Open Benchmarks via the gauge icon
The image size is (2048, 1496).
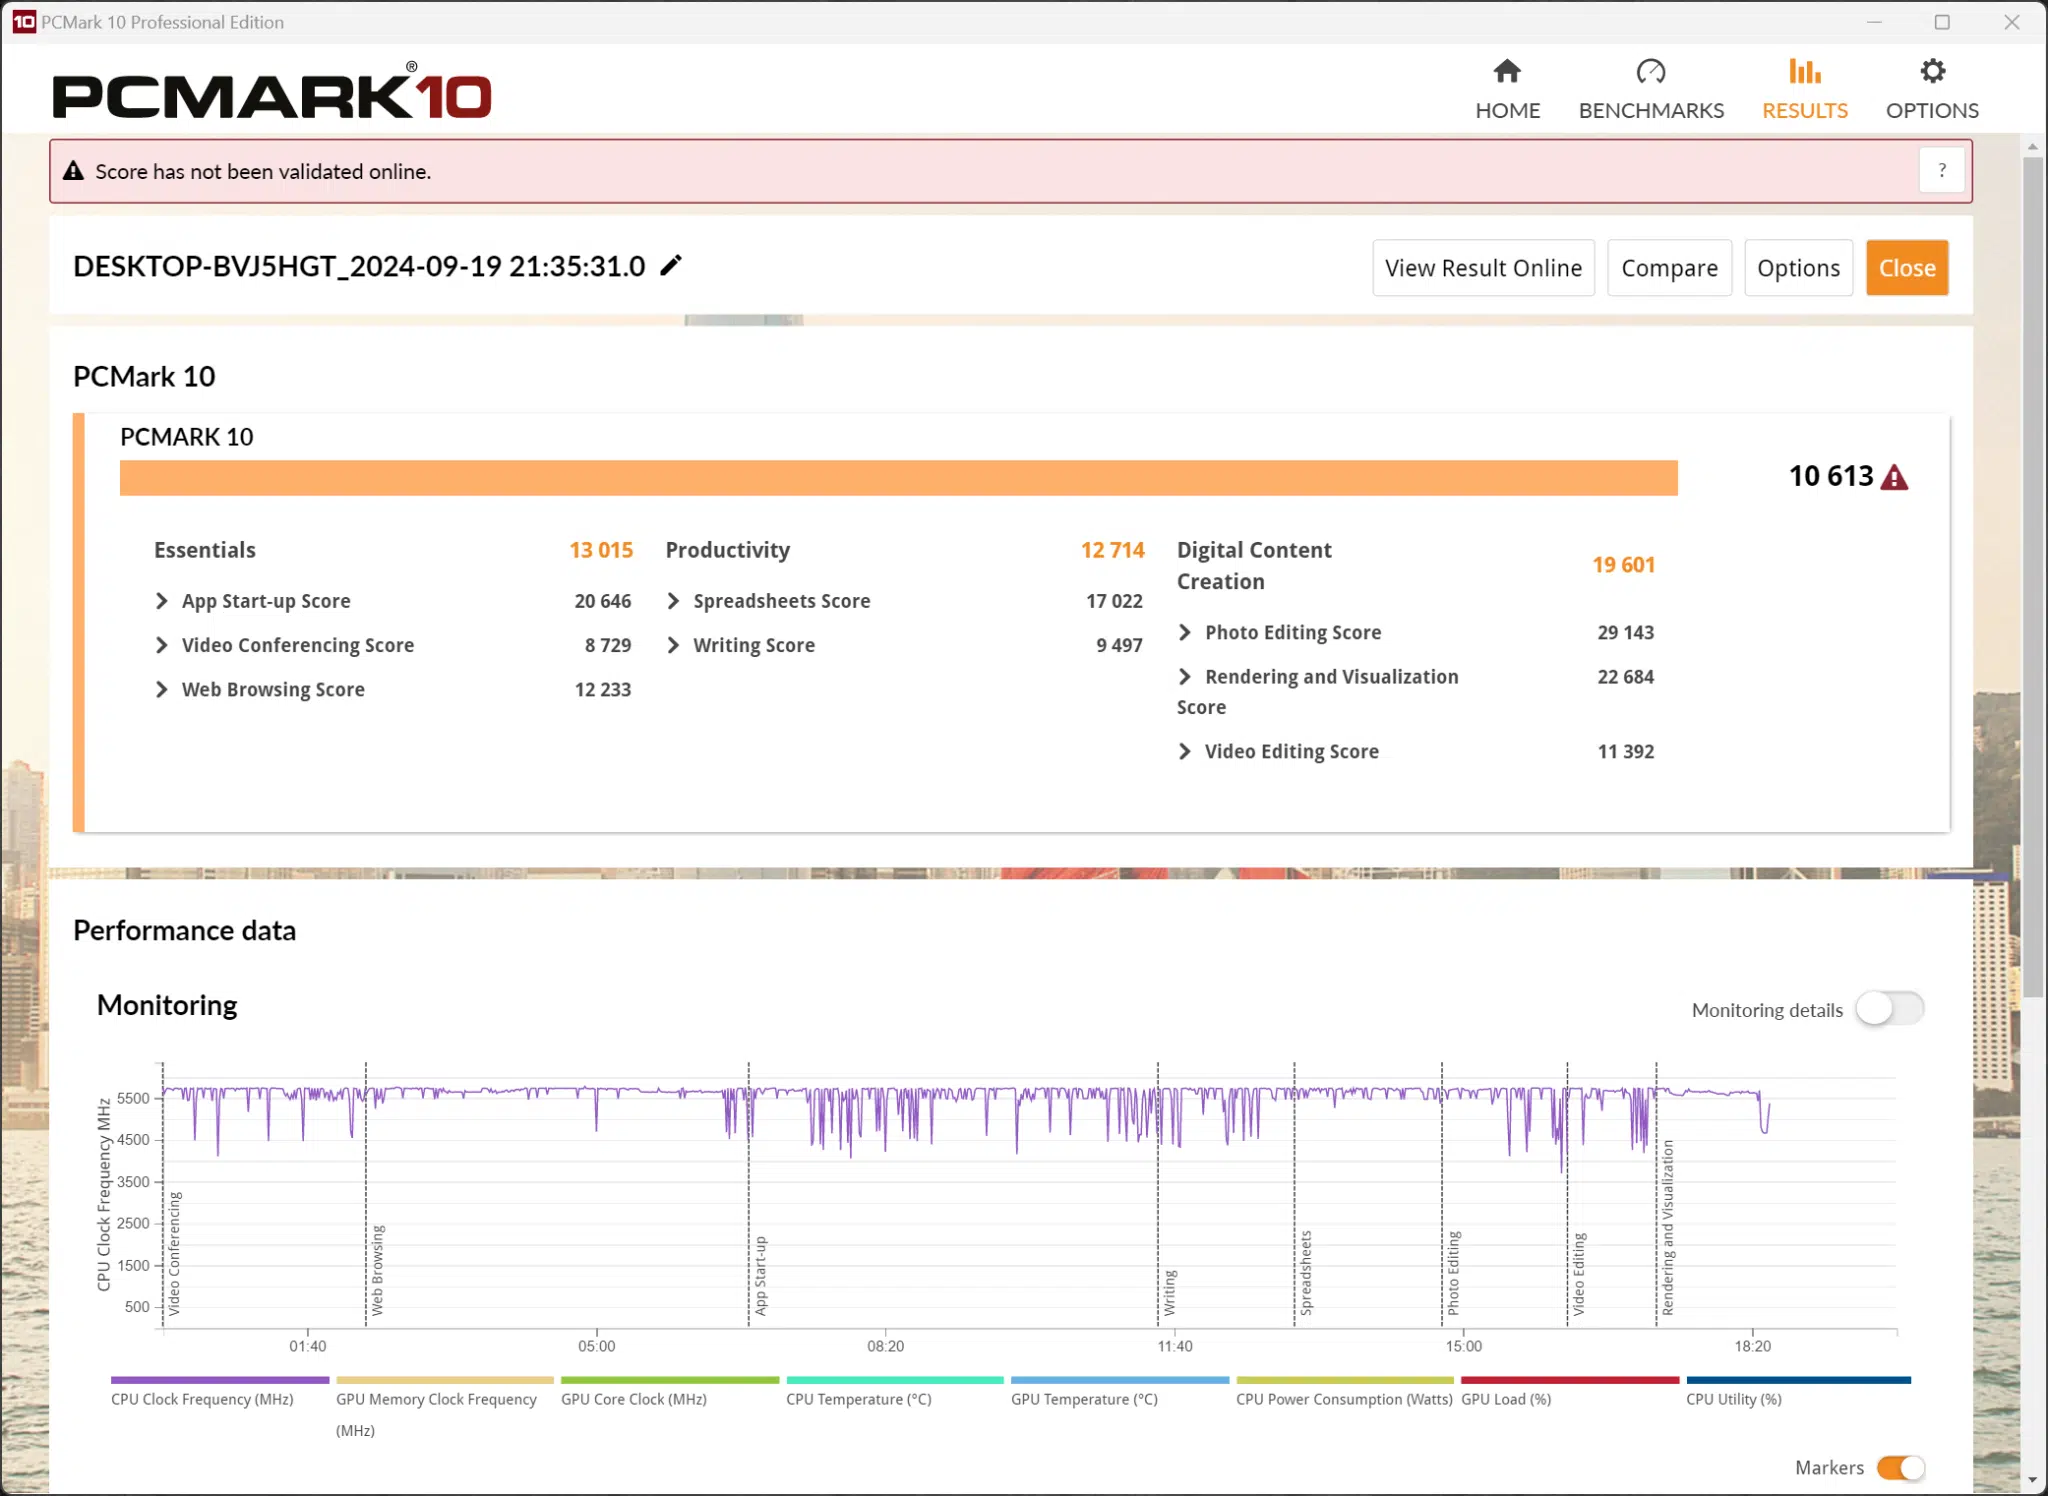pyautogui.click(x=1650, y=72)
